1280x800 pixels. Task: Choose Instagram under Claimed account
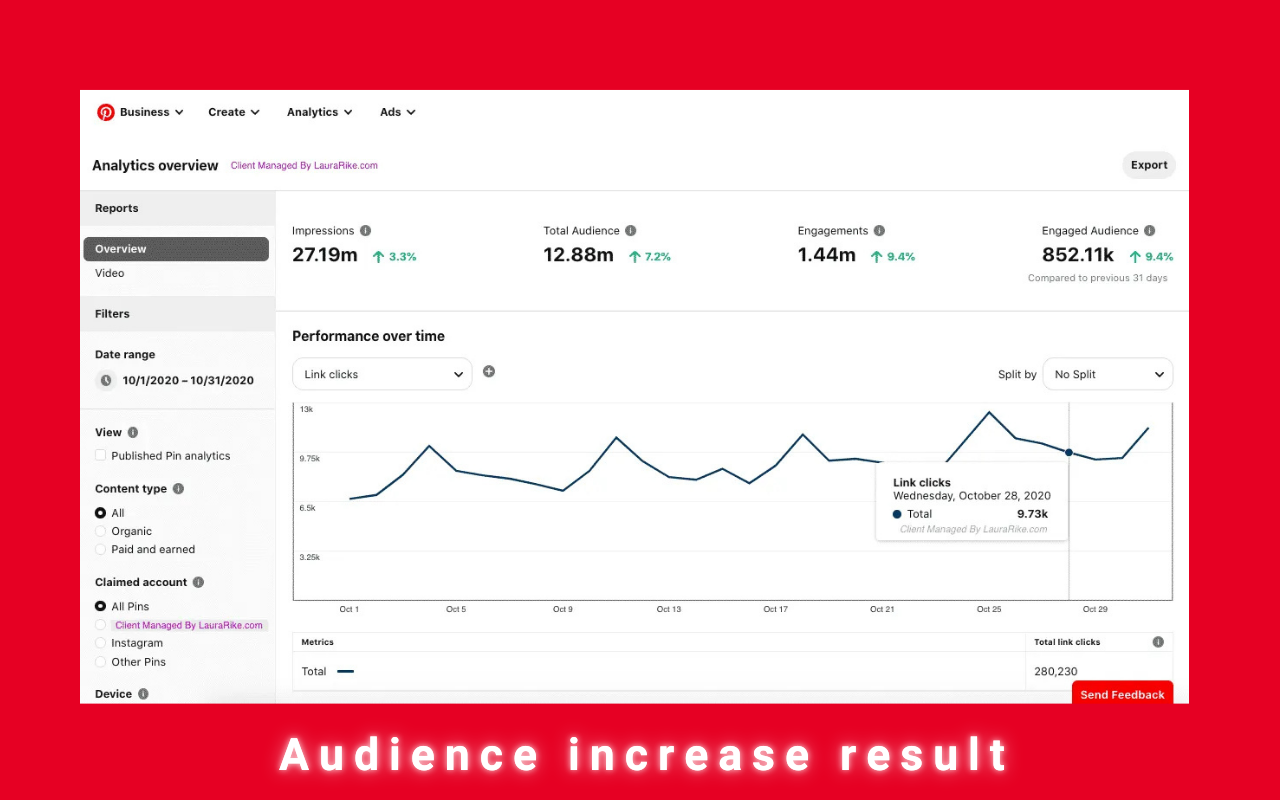(101, 643)
